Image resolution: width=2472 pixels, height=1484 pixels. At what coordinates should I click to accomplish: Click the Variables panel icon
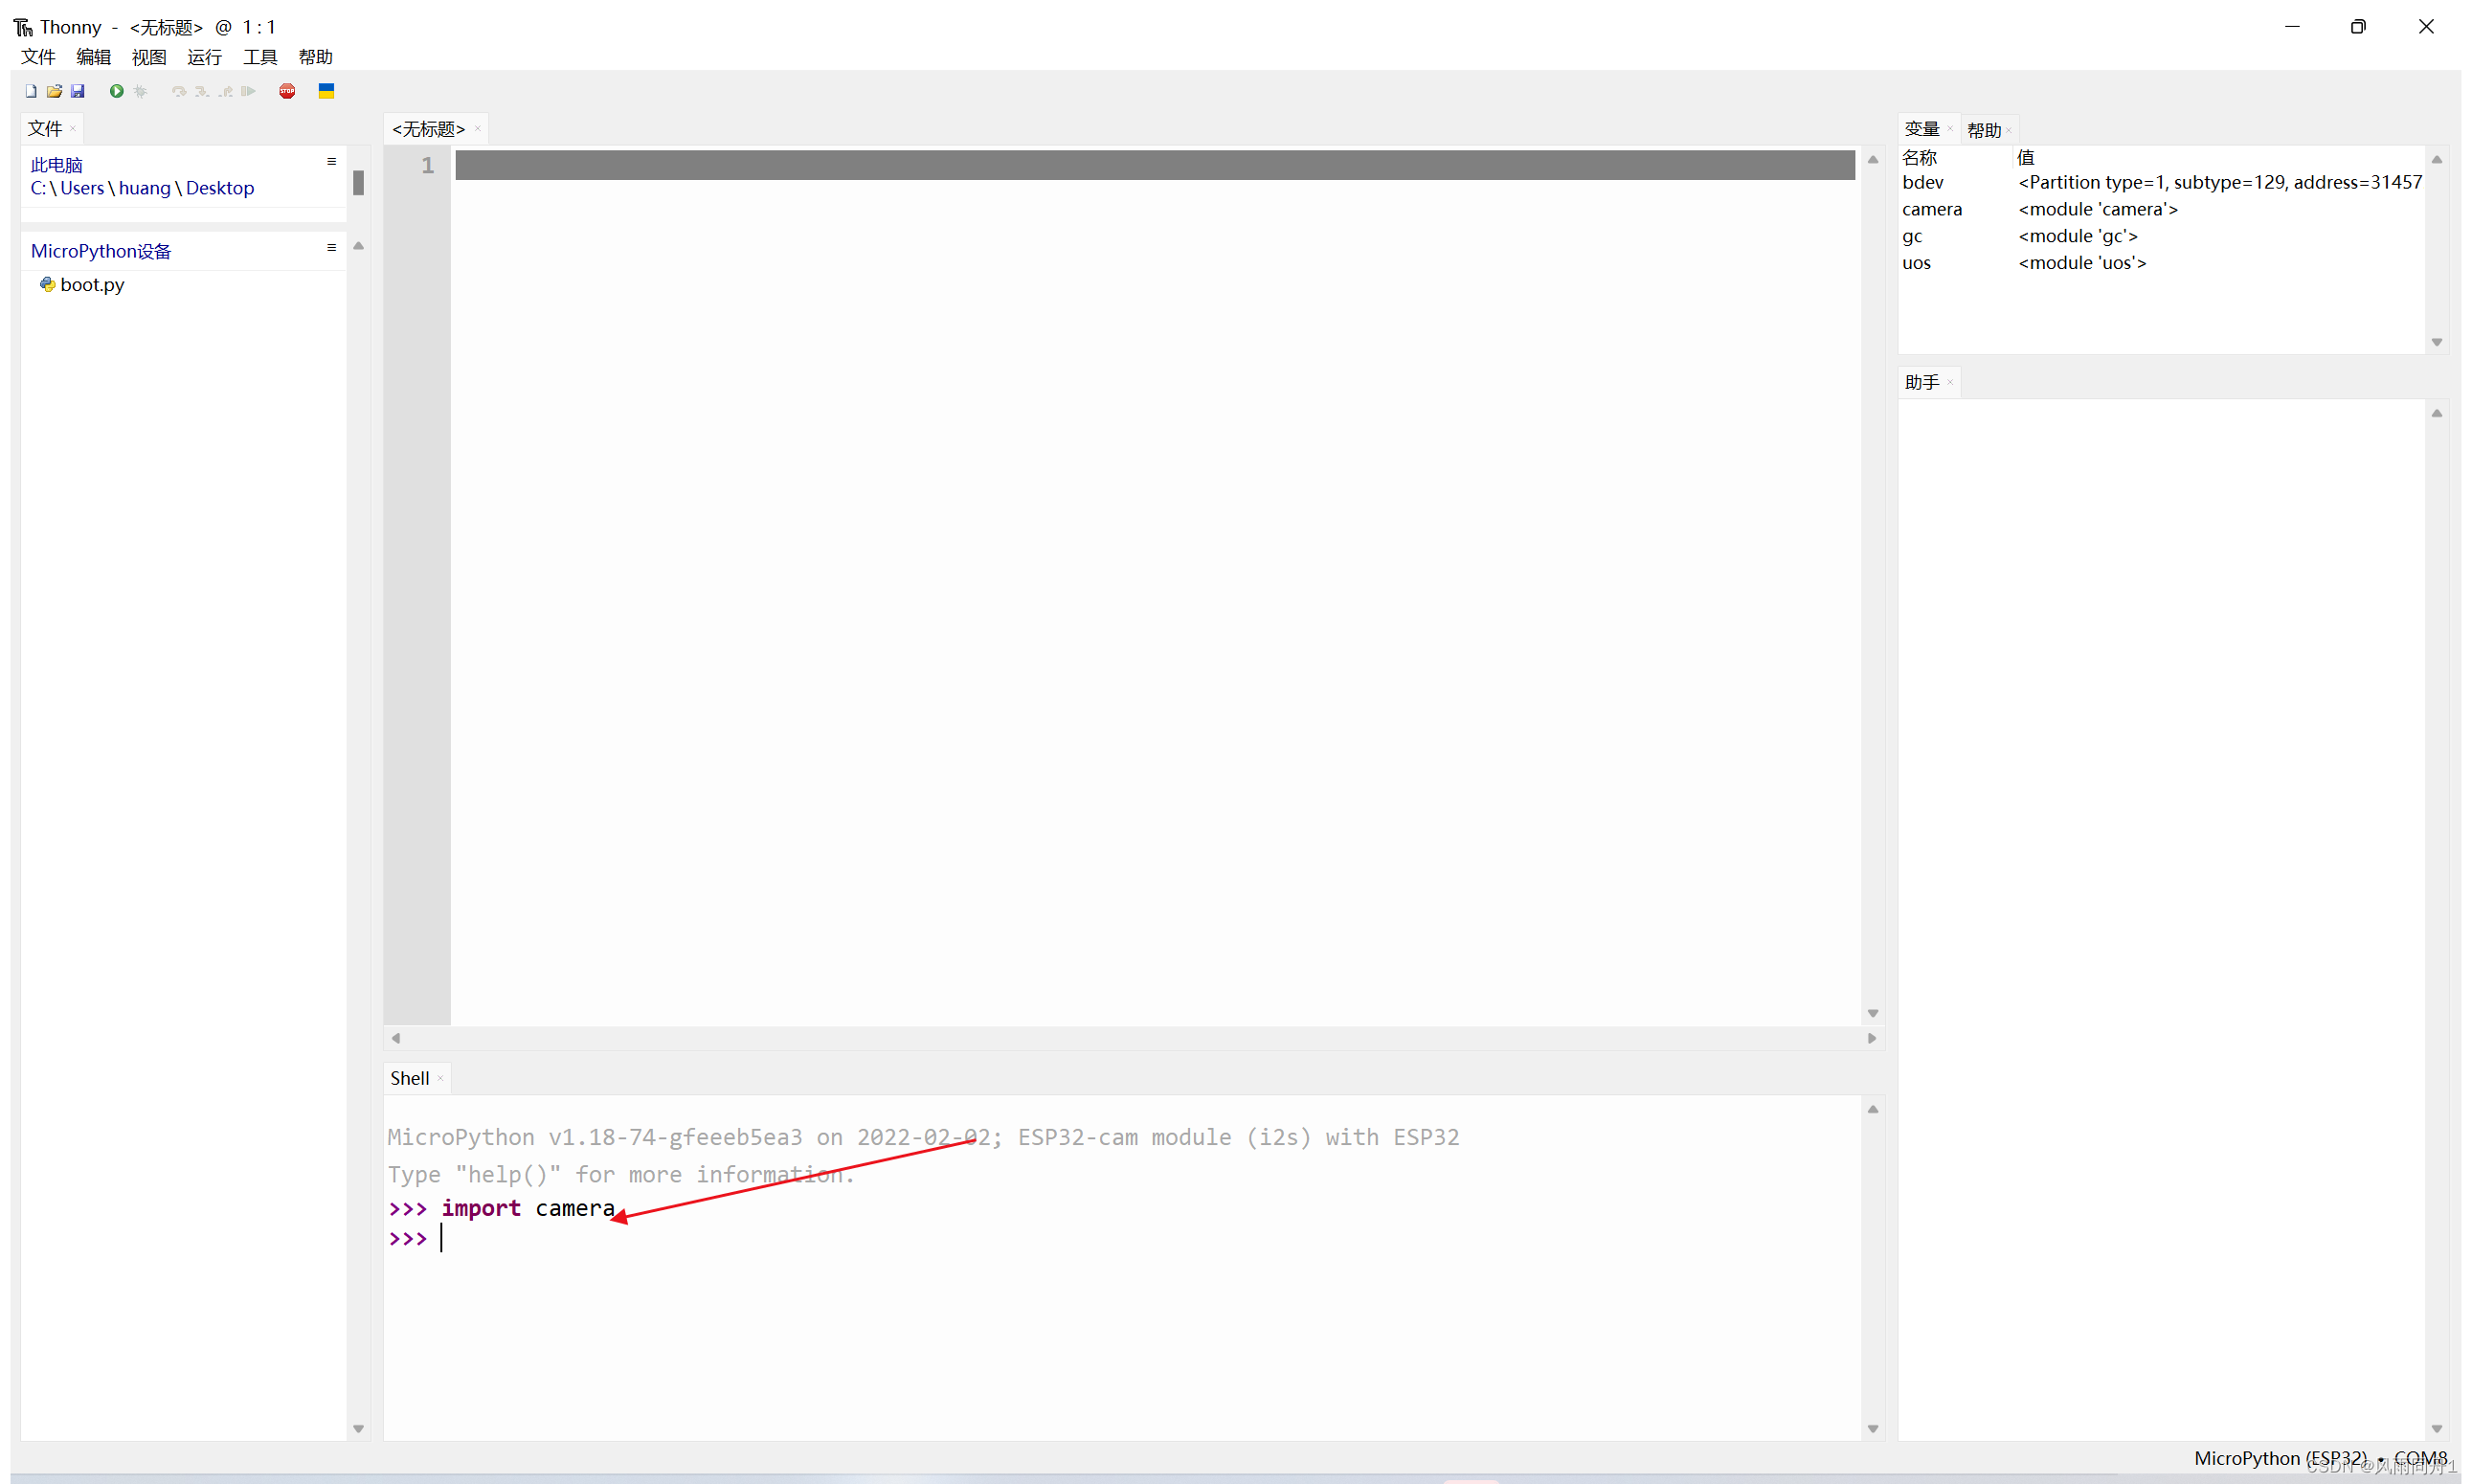[1922, 127]
